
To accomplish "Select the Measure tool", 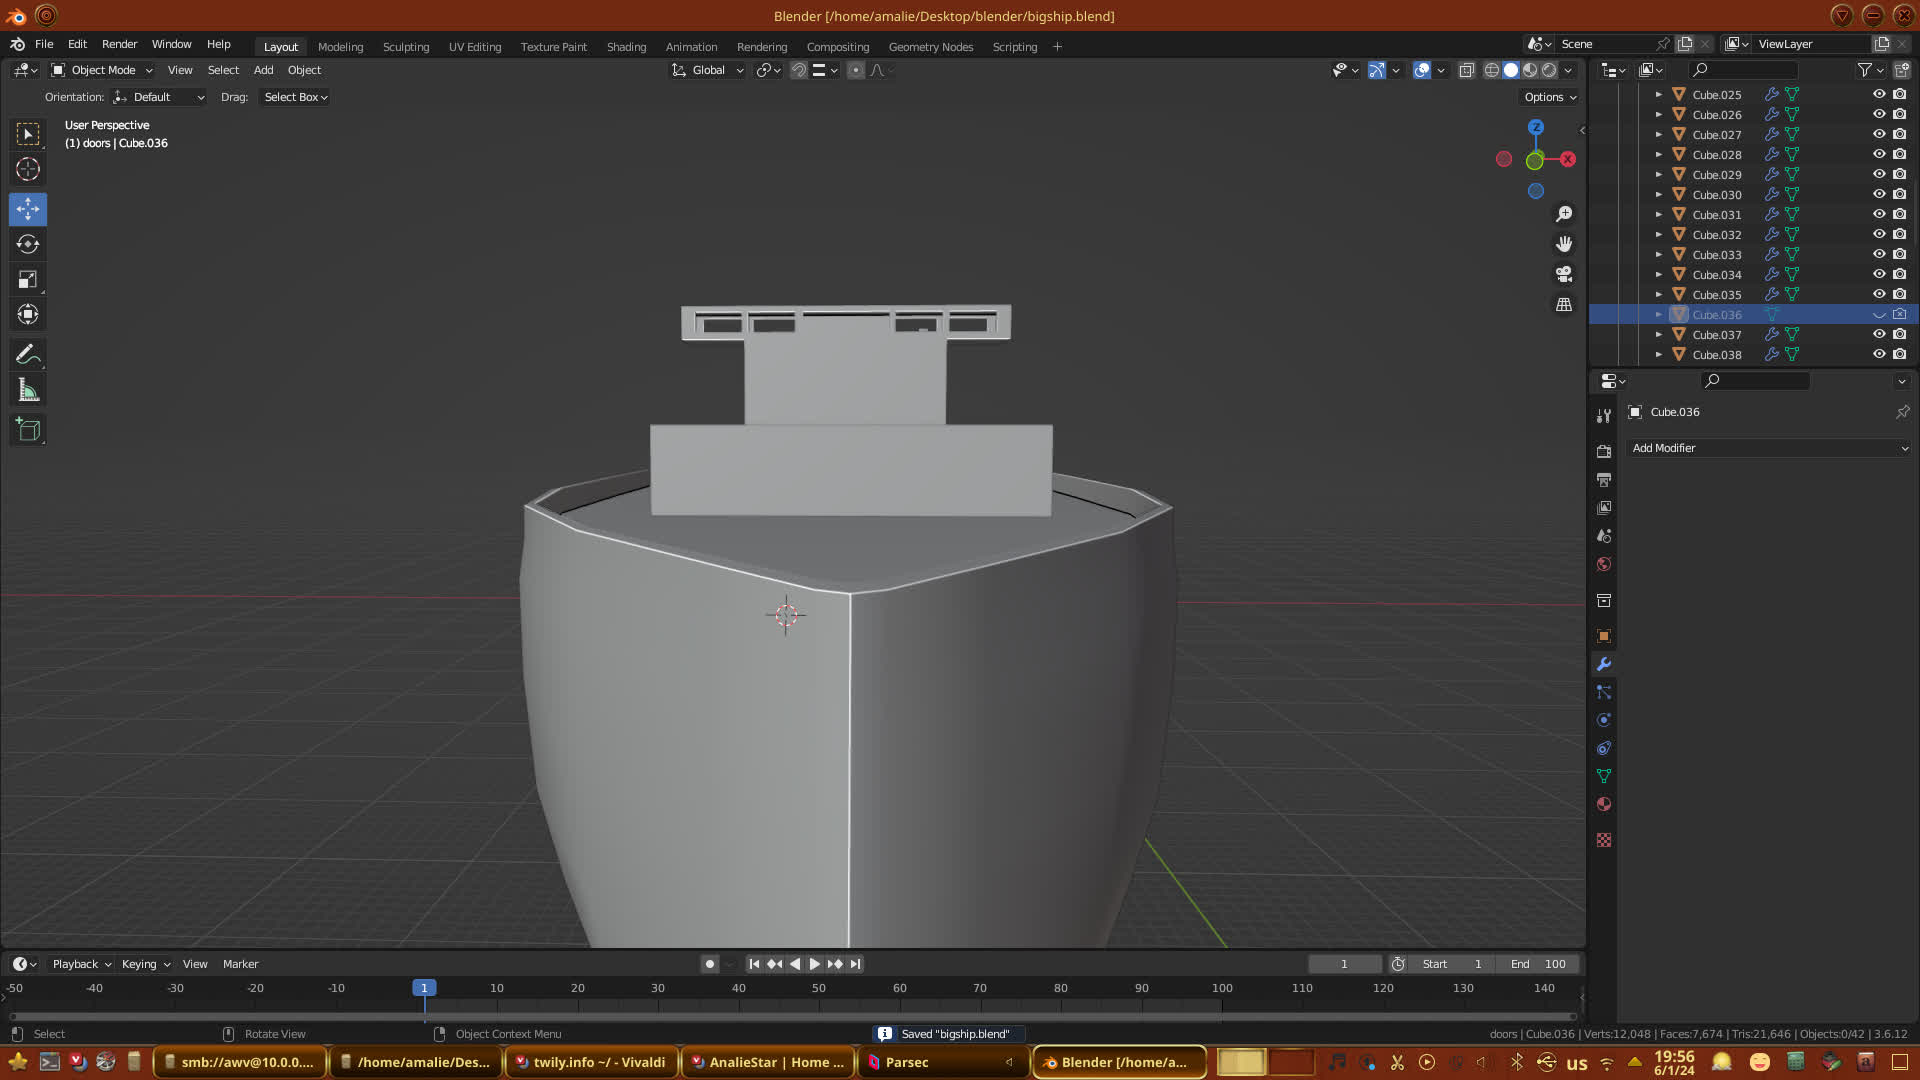I will pos(28,391).
